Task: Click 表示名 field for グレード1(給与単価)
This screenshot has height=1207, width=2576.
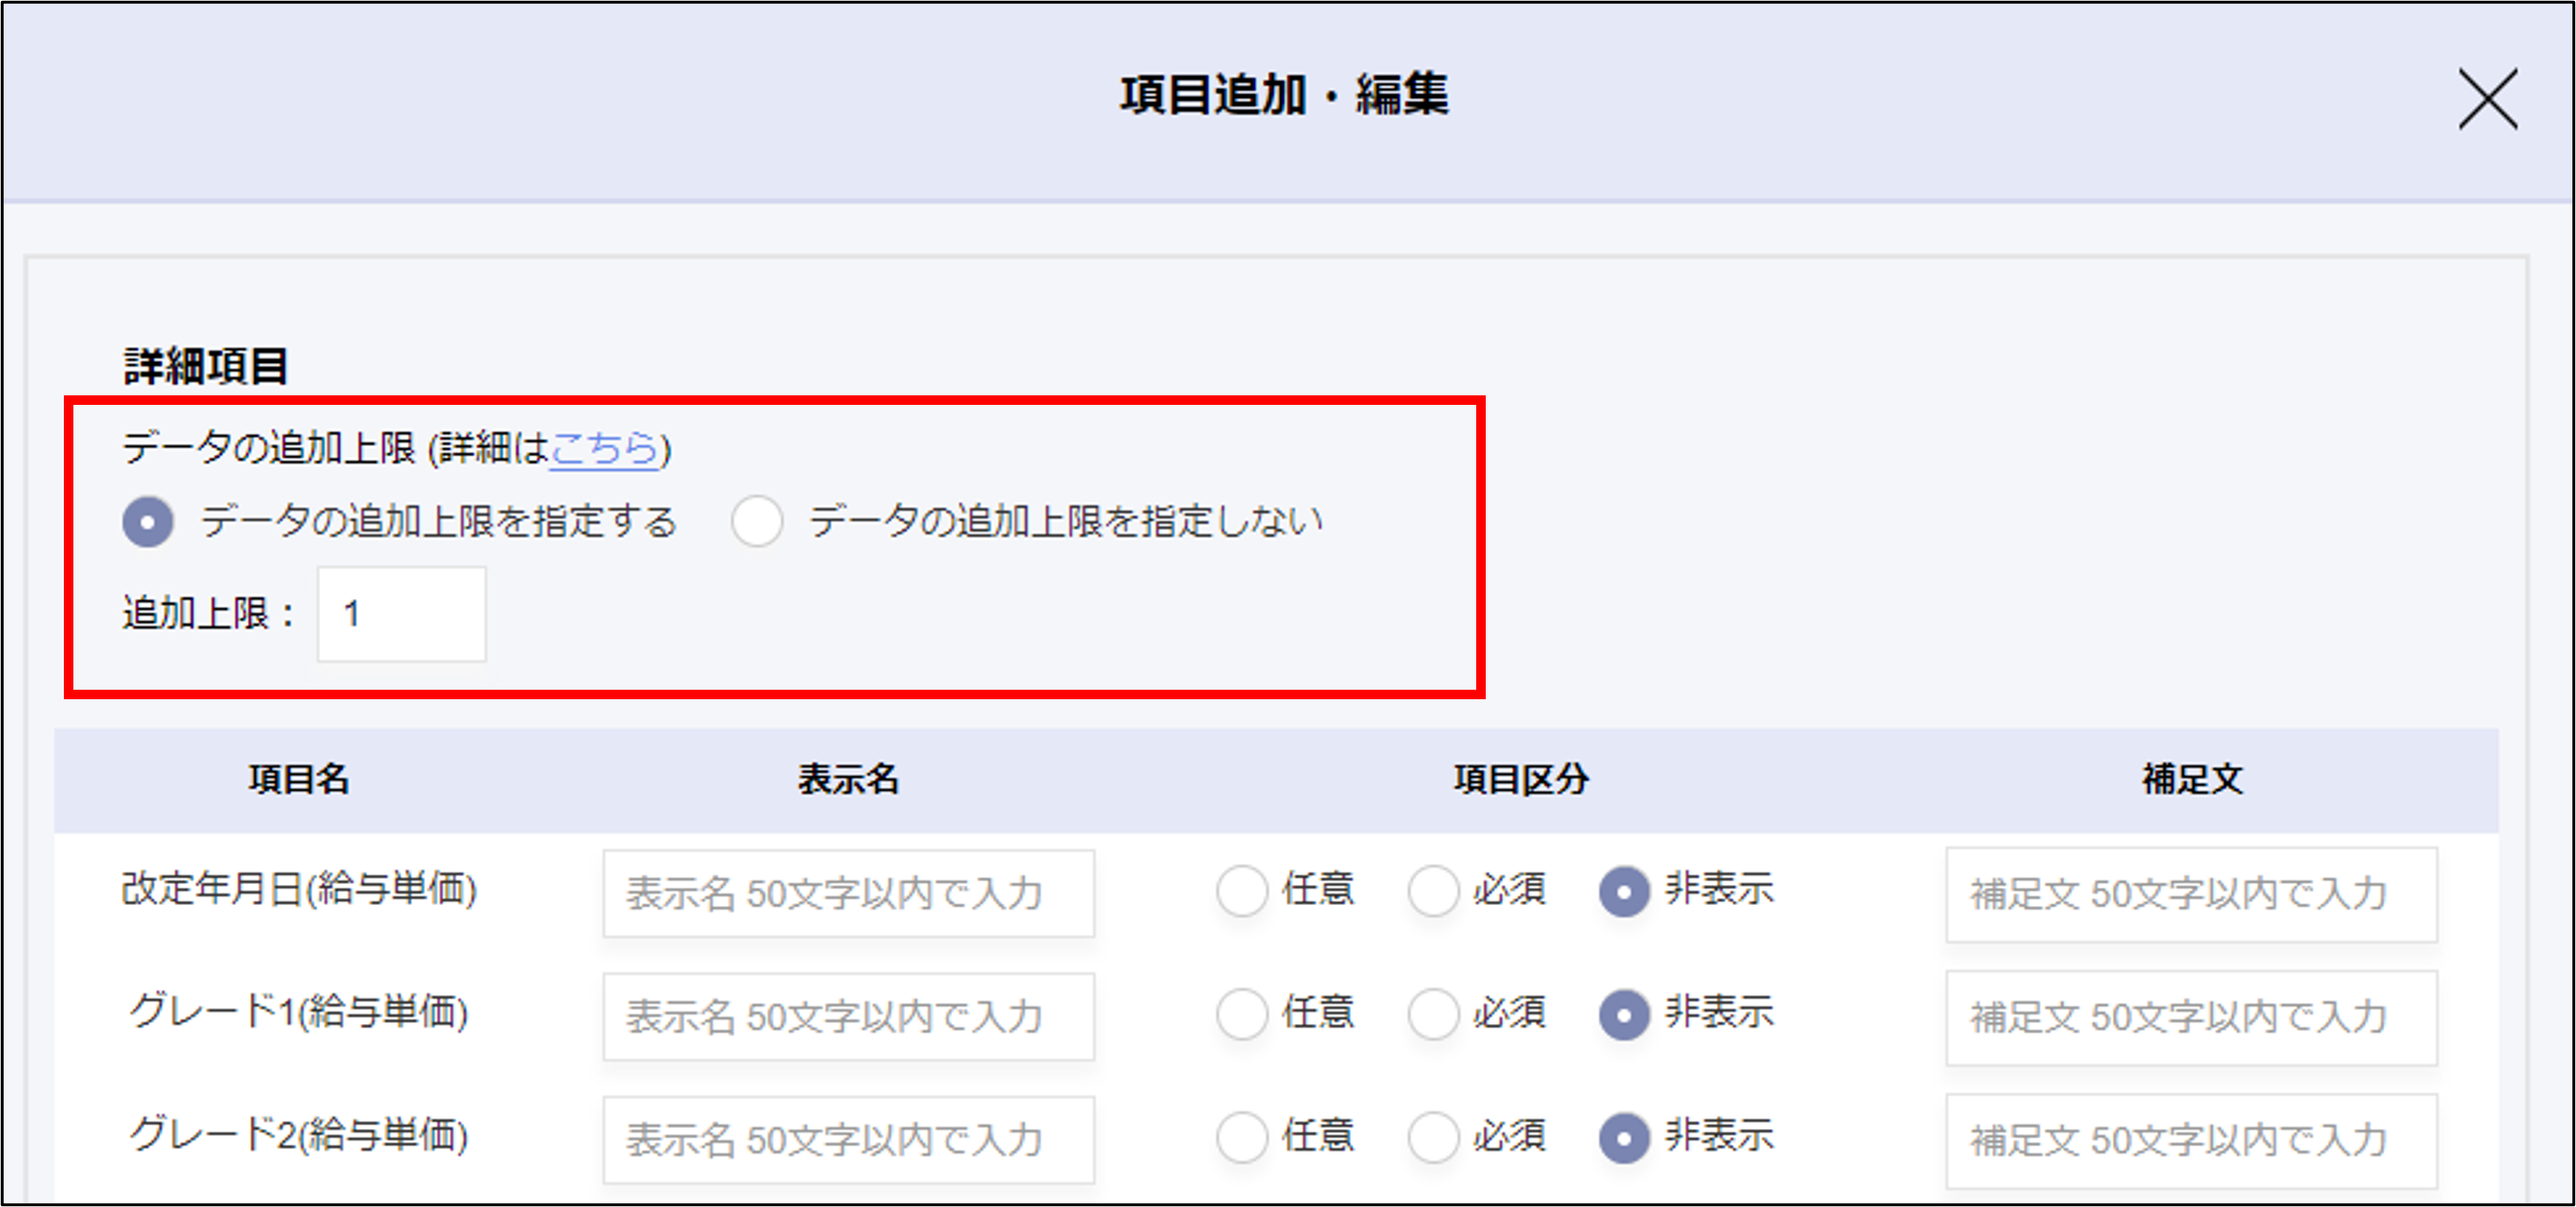Action: pyautogui.click(x=848, y=1016)
